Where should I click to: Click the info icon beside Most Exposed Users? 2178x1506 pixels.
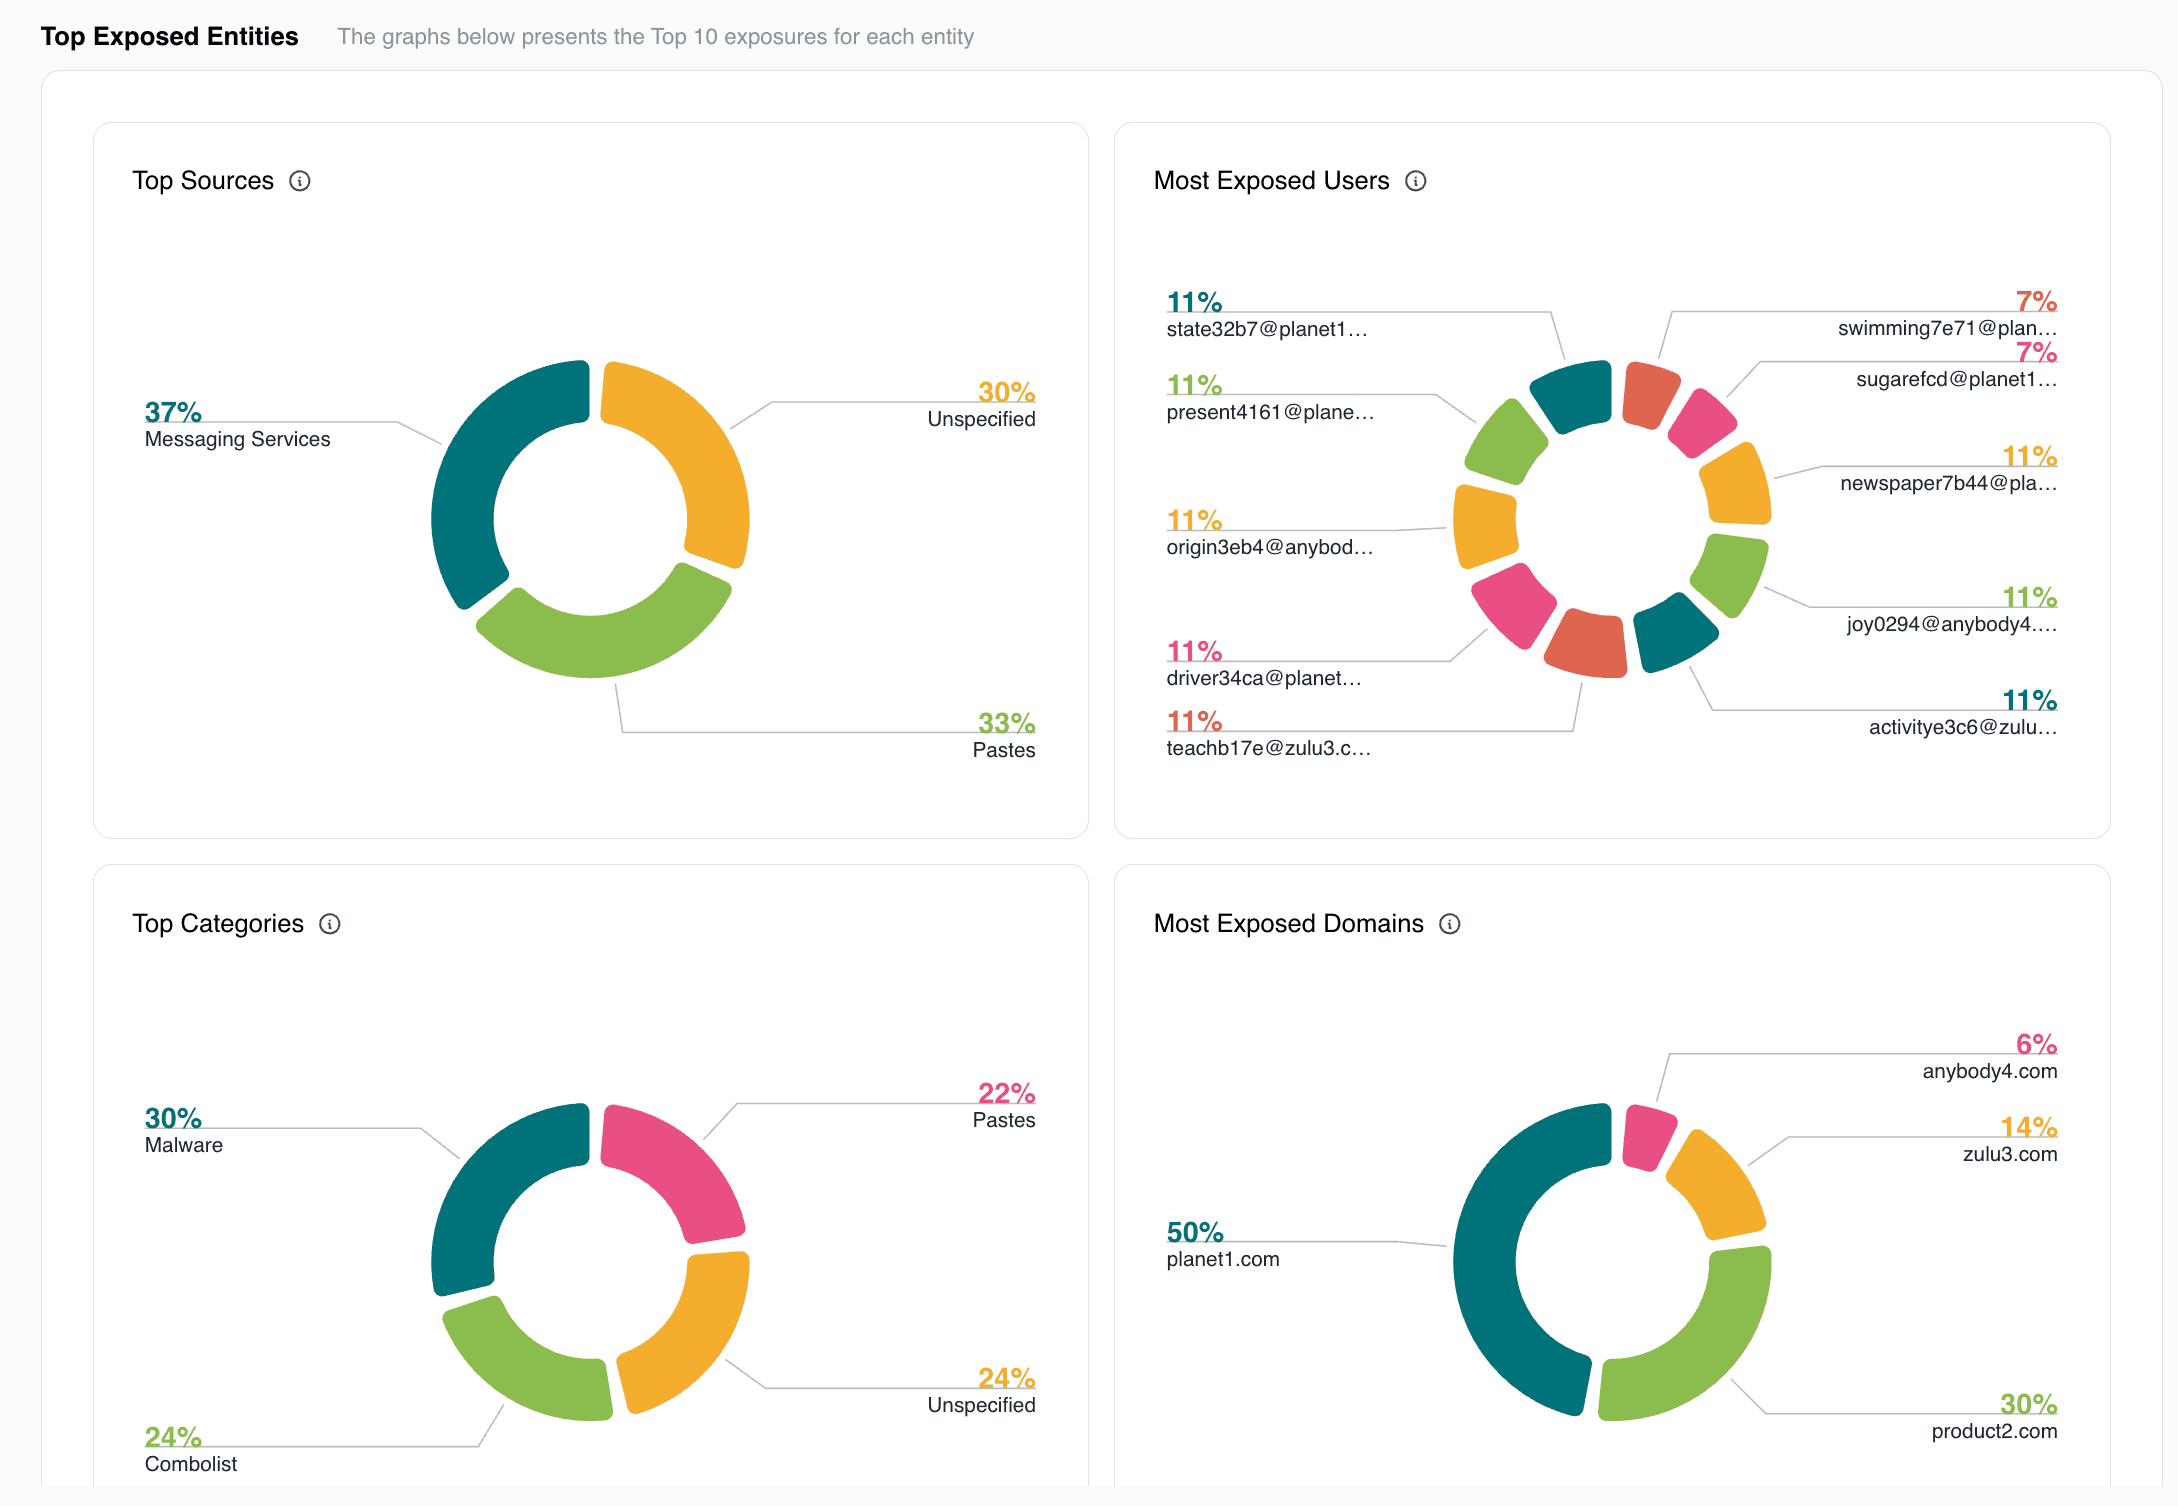1416,181
